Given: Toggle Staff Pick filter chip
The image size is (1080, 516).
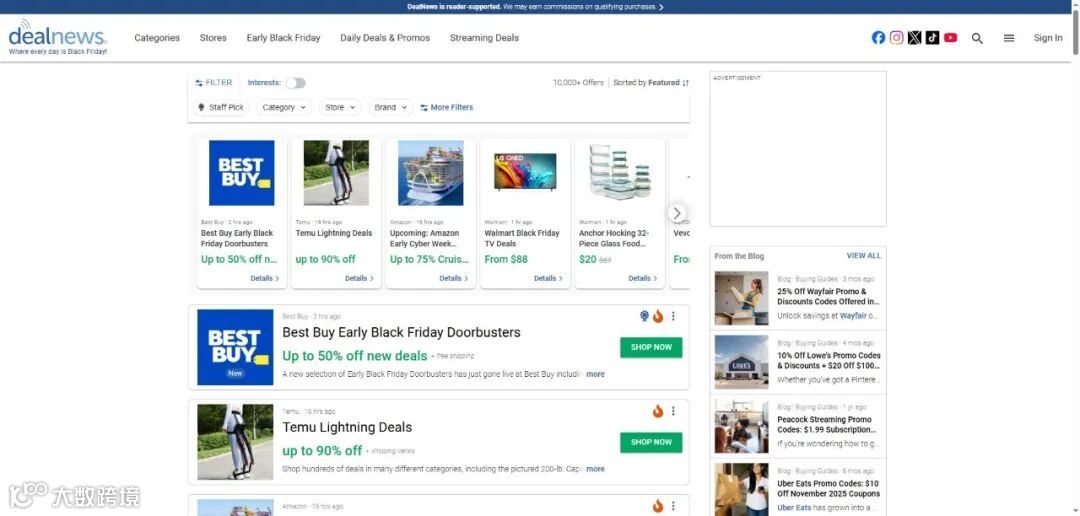Looking at the screenshot, I should 220,107.
